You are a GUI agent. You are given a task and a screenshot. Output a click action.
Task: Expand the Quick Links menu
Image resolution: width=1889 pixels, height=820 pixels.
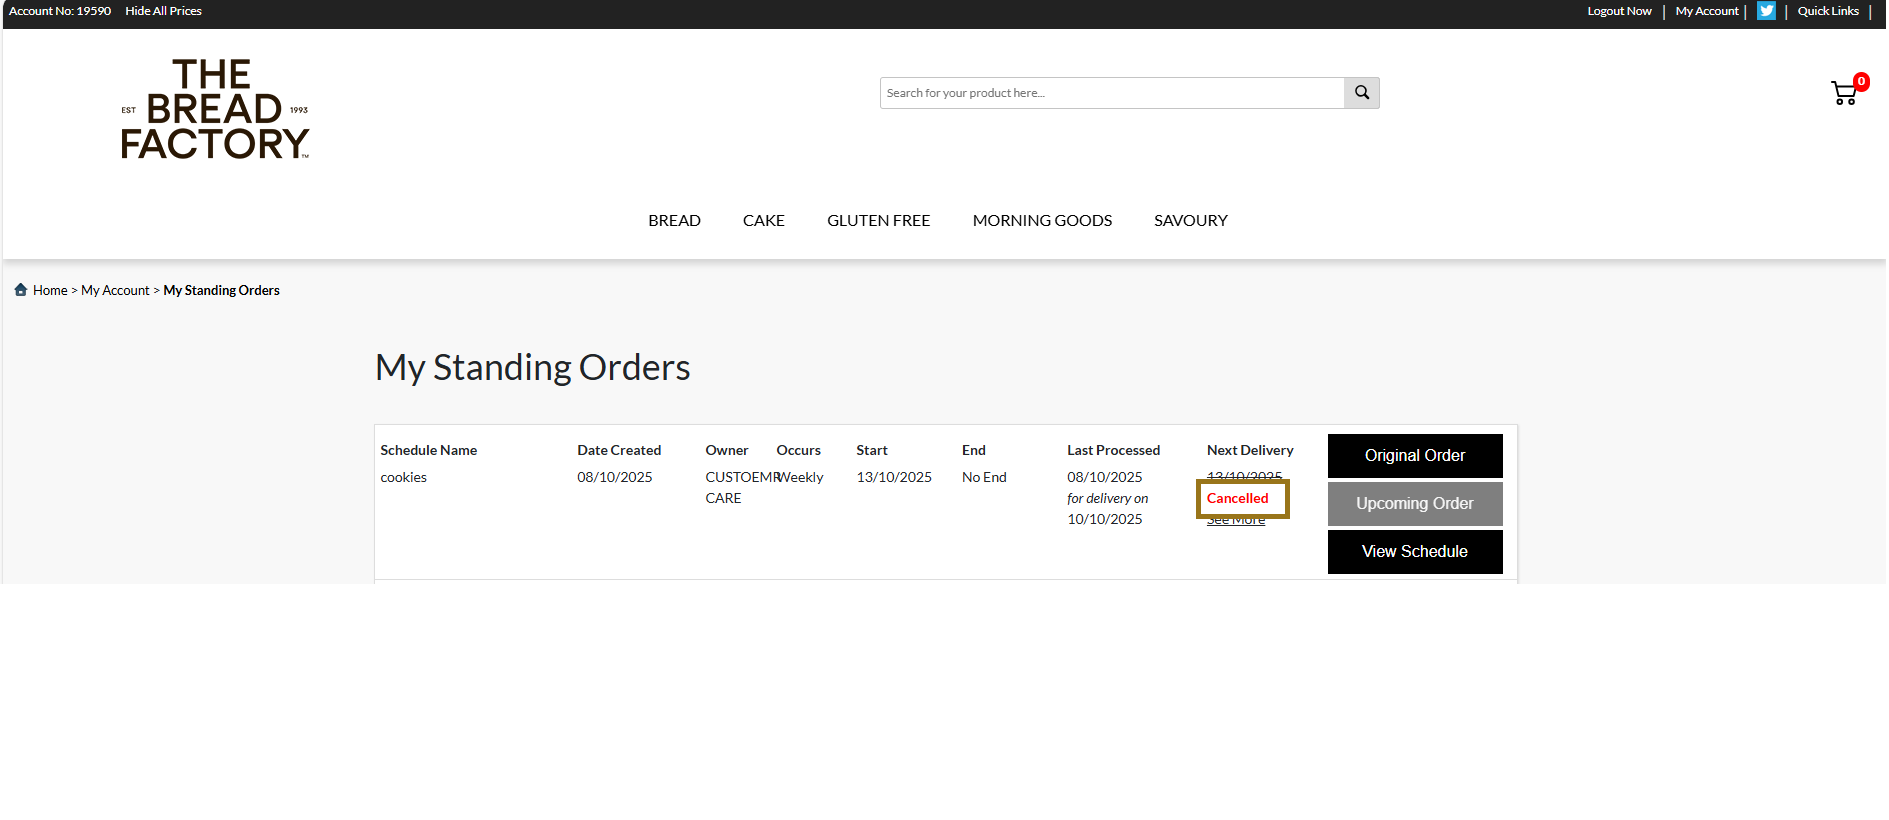click(x=1828, y=11)
